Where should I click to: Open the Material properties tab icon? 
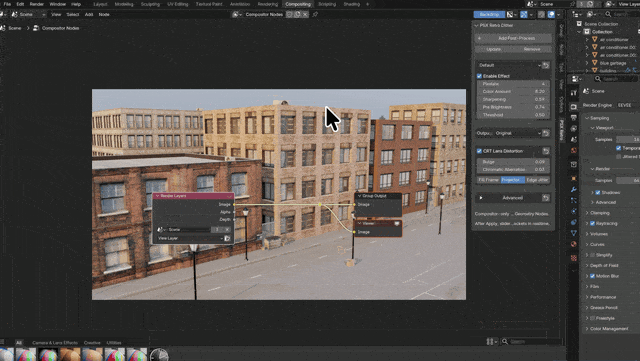(x=573, y=244)
